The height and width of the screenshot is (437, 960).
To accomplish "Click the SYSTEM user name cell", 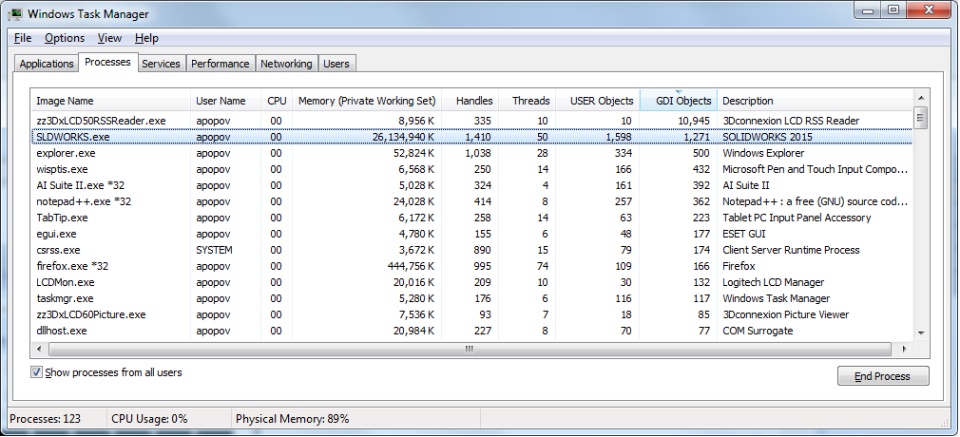I will [214, 250].
